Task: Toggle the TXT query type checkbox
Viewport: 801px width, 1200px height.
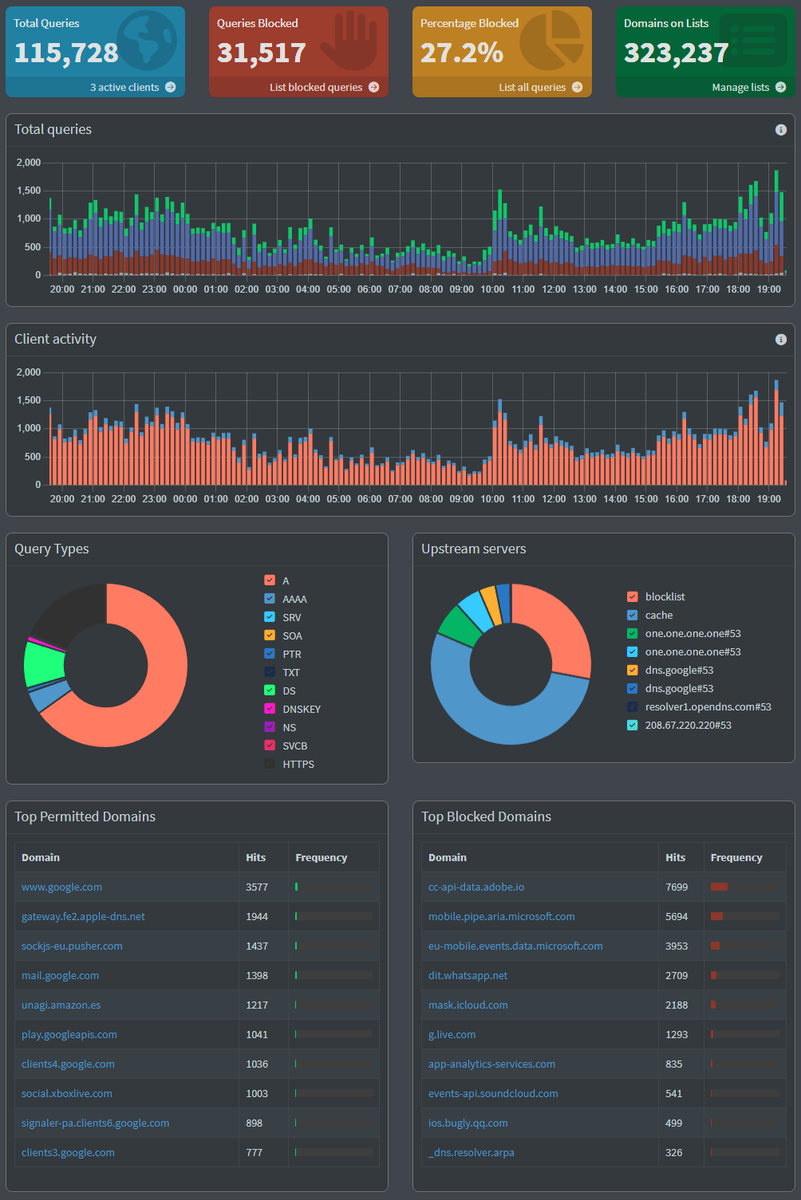Action: click(270, 673)
